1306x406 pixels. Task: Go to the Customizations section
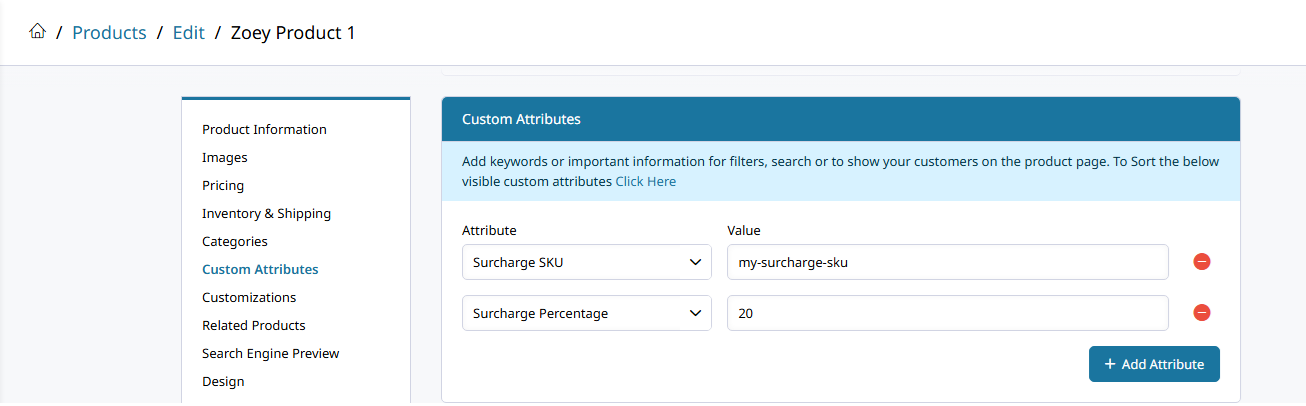(249, 297)
